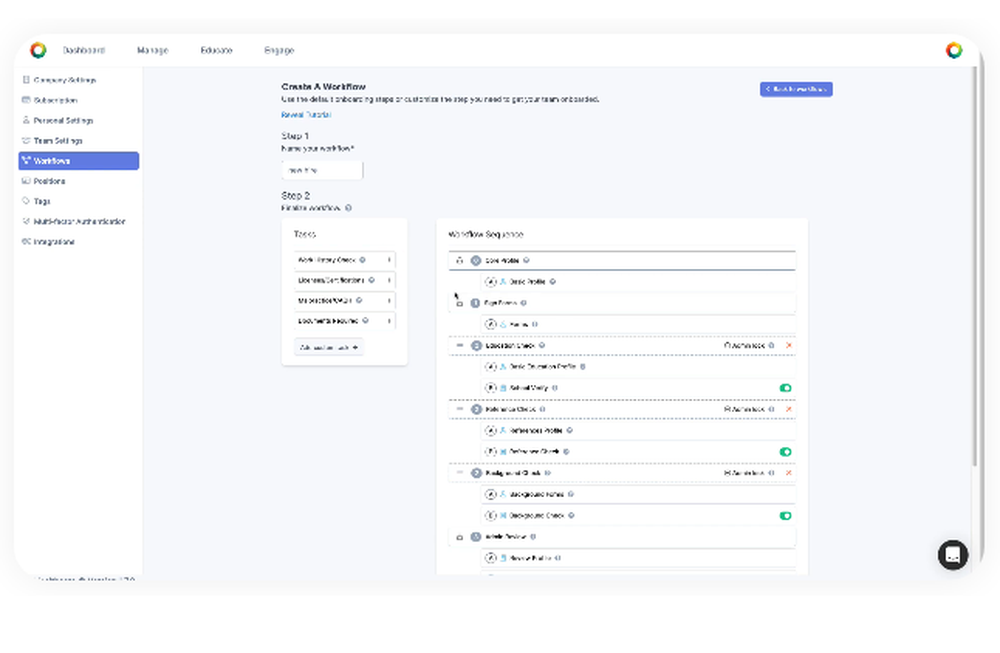Open the Educate menu

pyautogui.click(x=216, y=50)
